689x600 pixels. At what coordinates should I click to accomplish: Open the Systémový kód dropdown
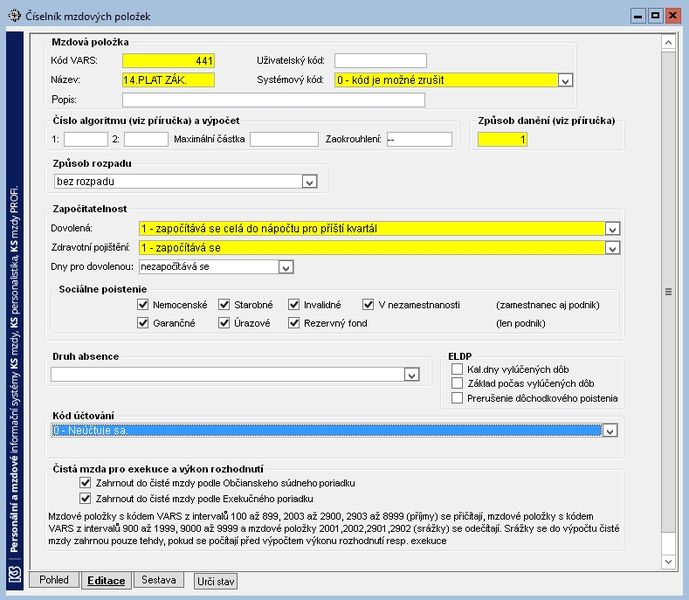click(x=565, y=80)
